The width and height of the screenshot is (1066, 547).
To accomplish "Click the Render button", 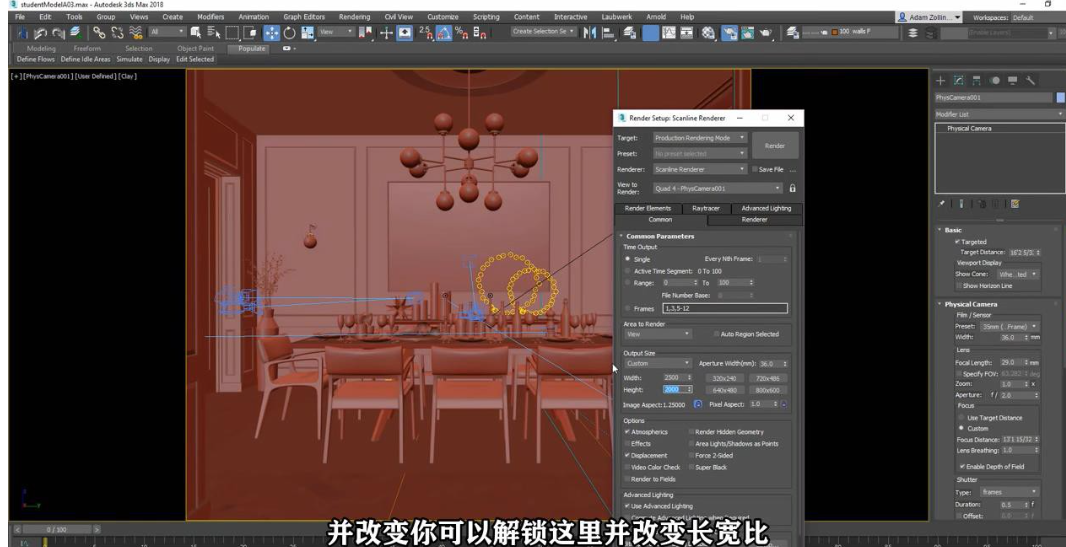I will 775,146.
